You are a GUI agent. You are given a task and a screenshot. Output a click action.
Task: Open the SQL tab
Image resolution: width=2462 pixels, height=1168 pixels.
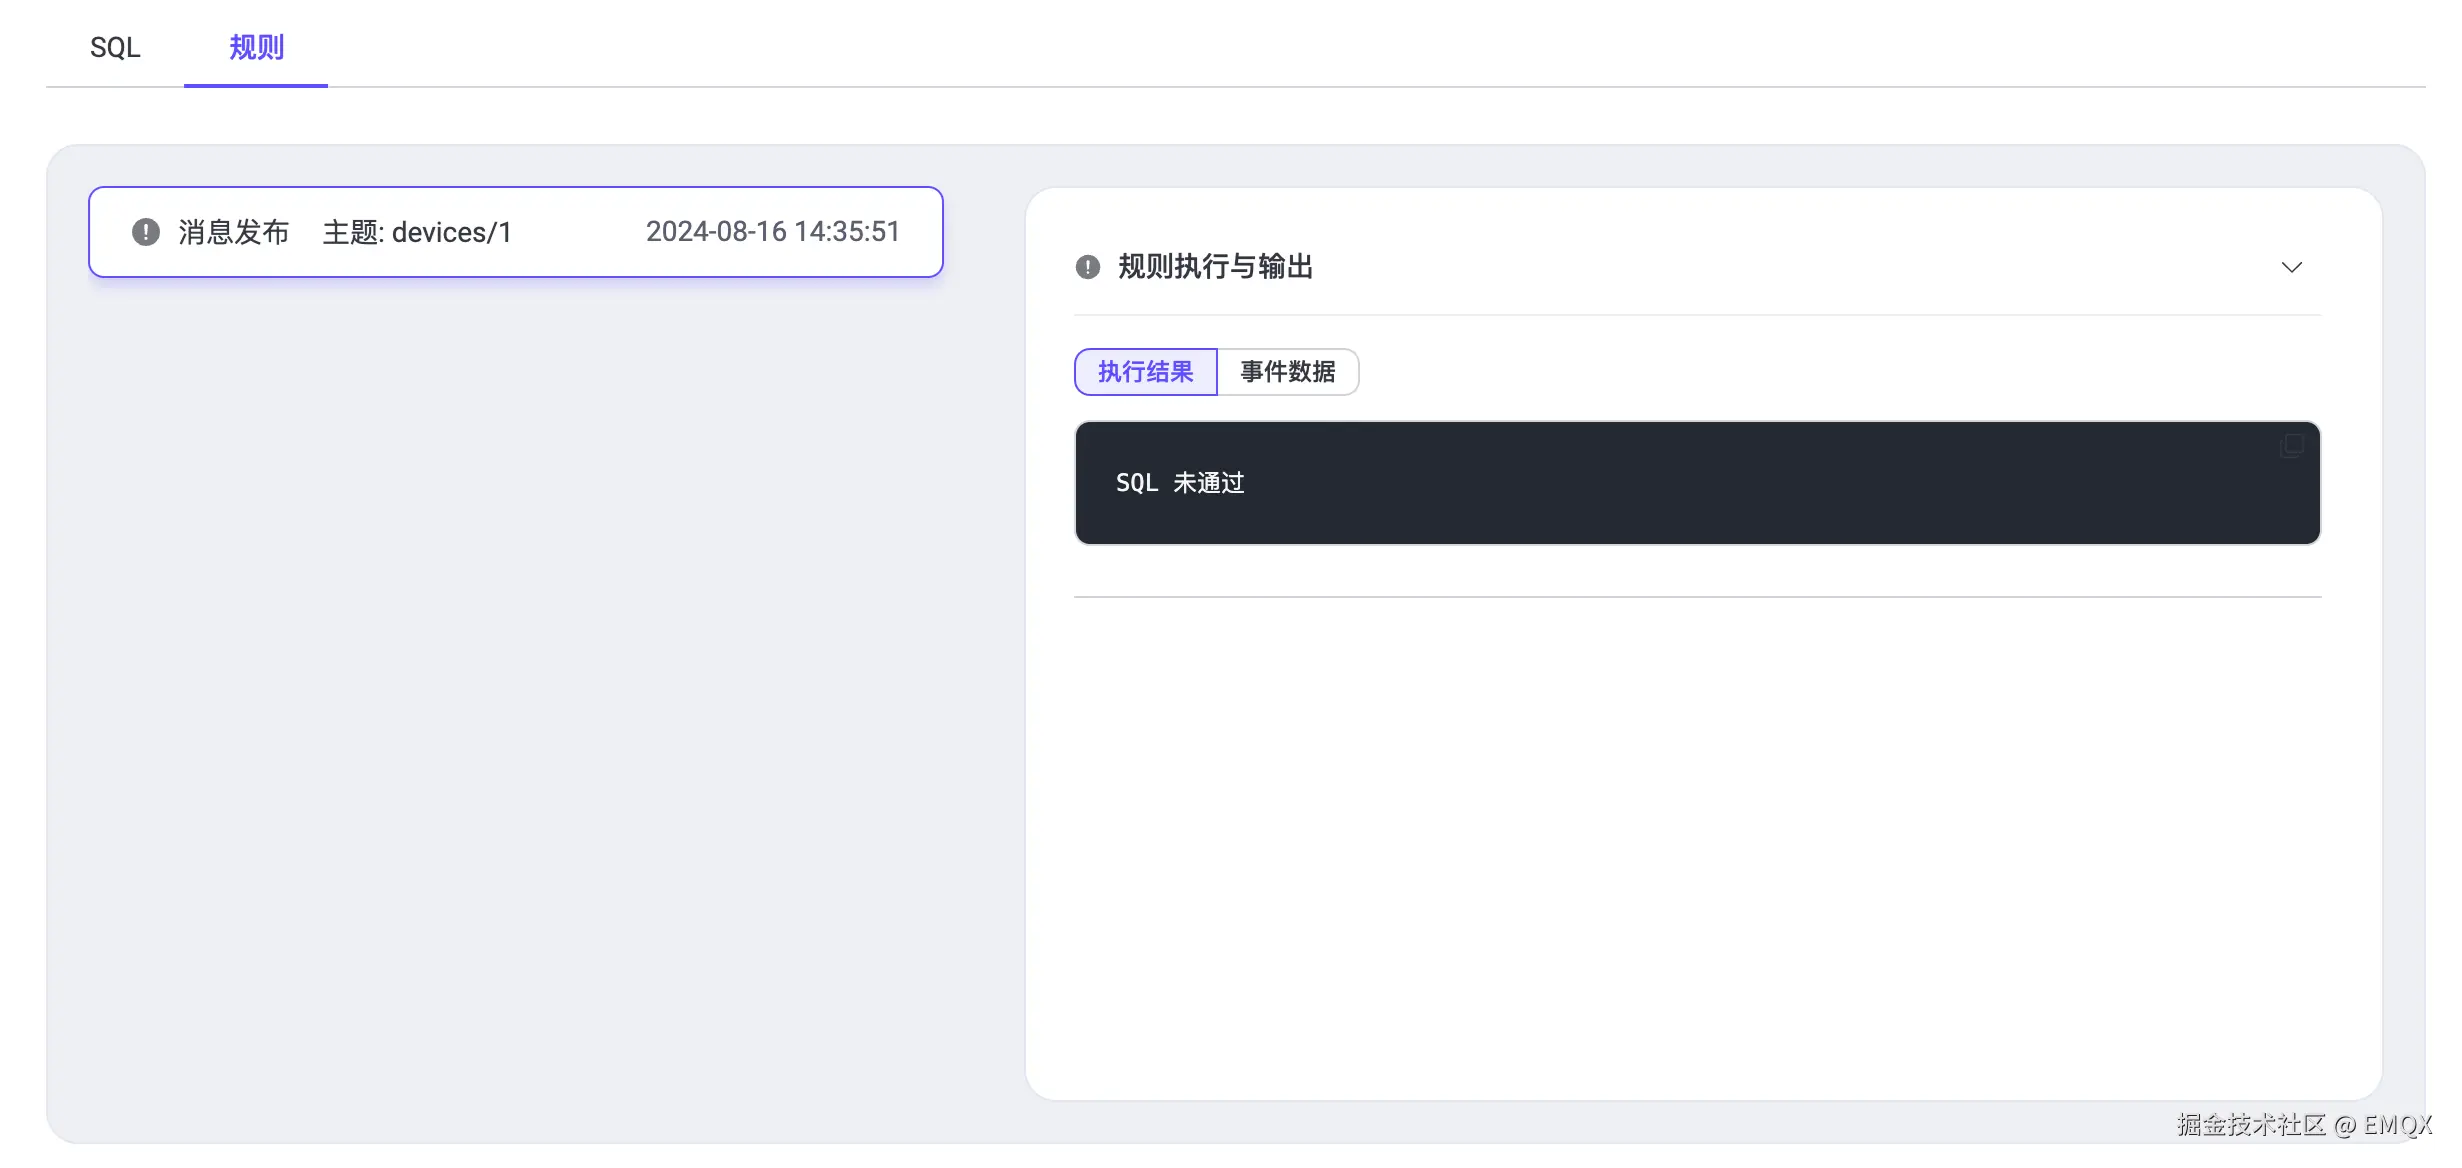[x=114, y=47]
